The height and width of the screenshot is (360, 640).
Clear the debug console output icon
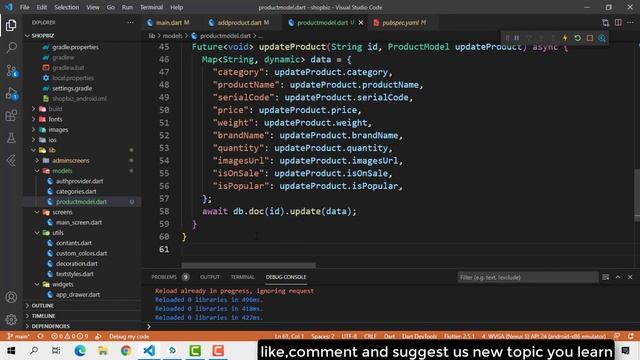606,277
